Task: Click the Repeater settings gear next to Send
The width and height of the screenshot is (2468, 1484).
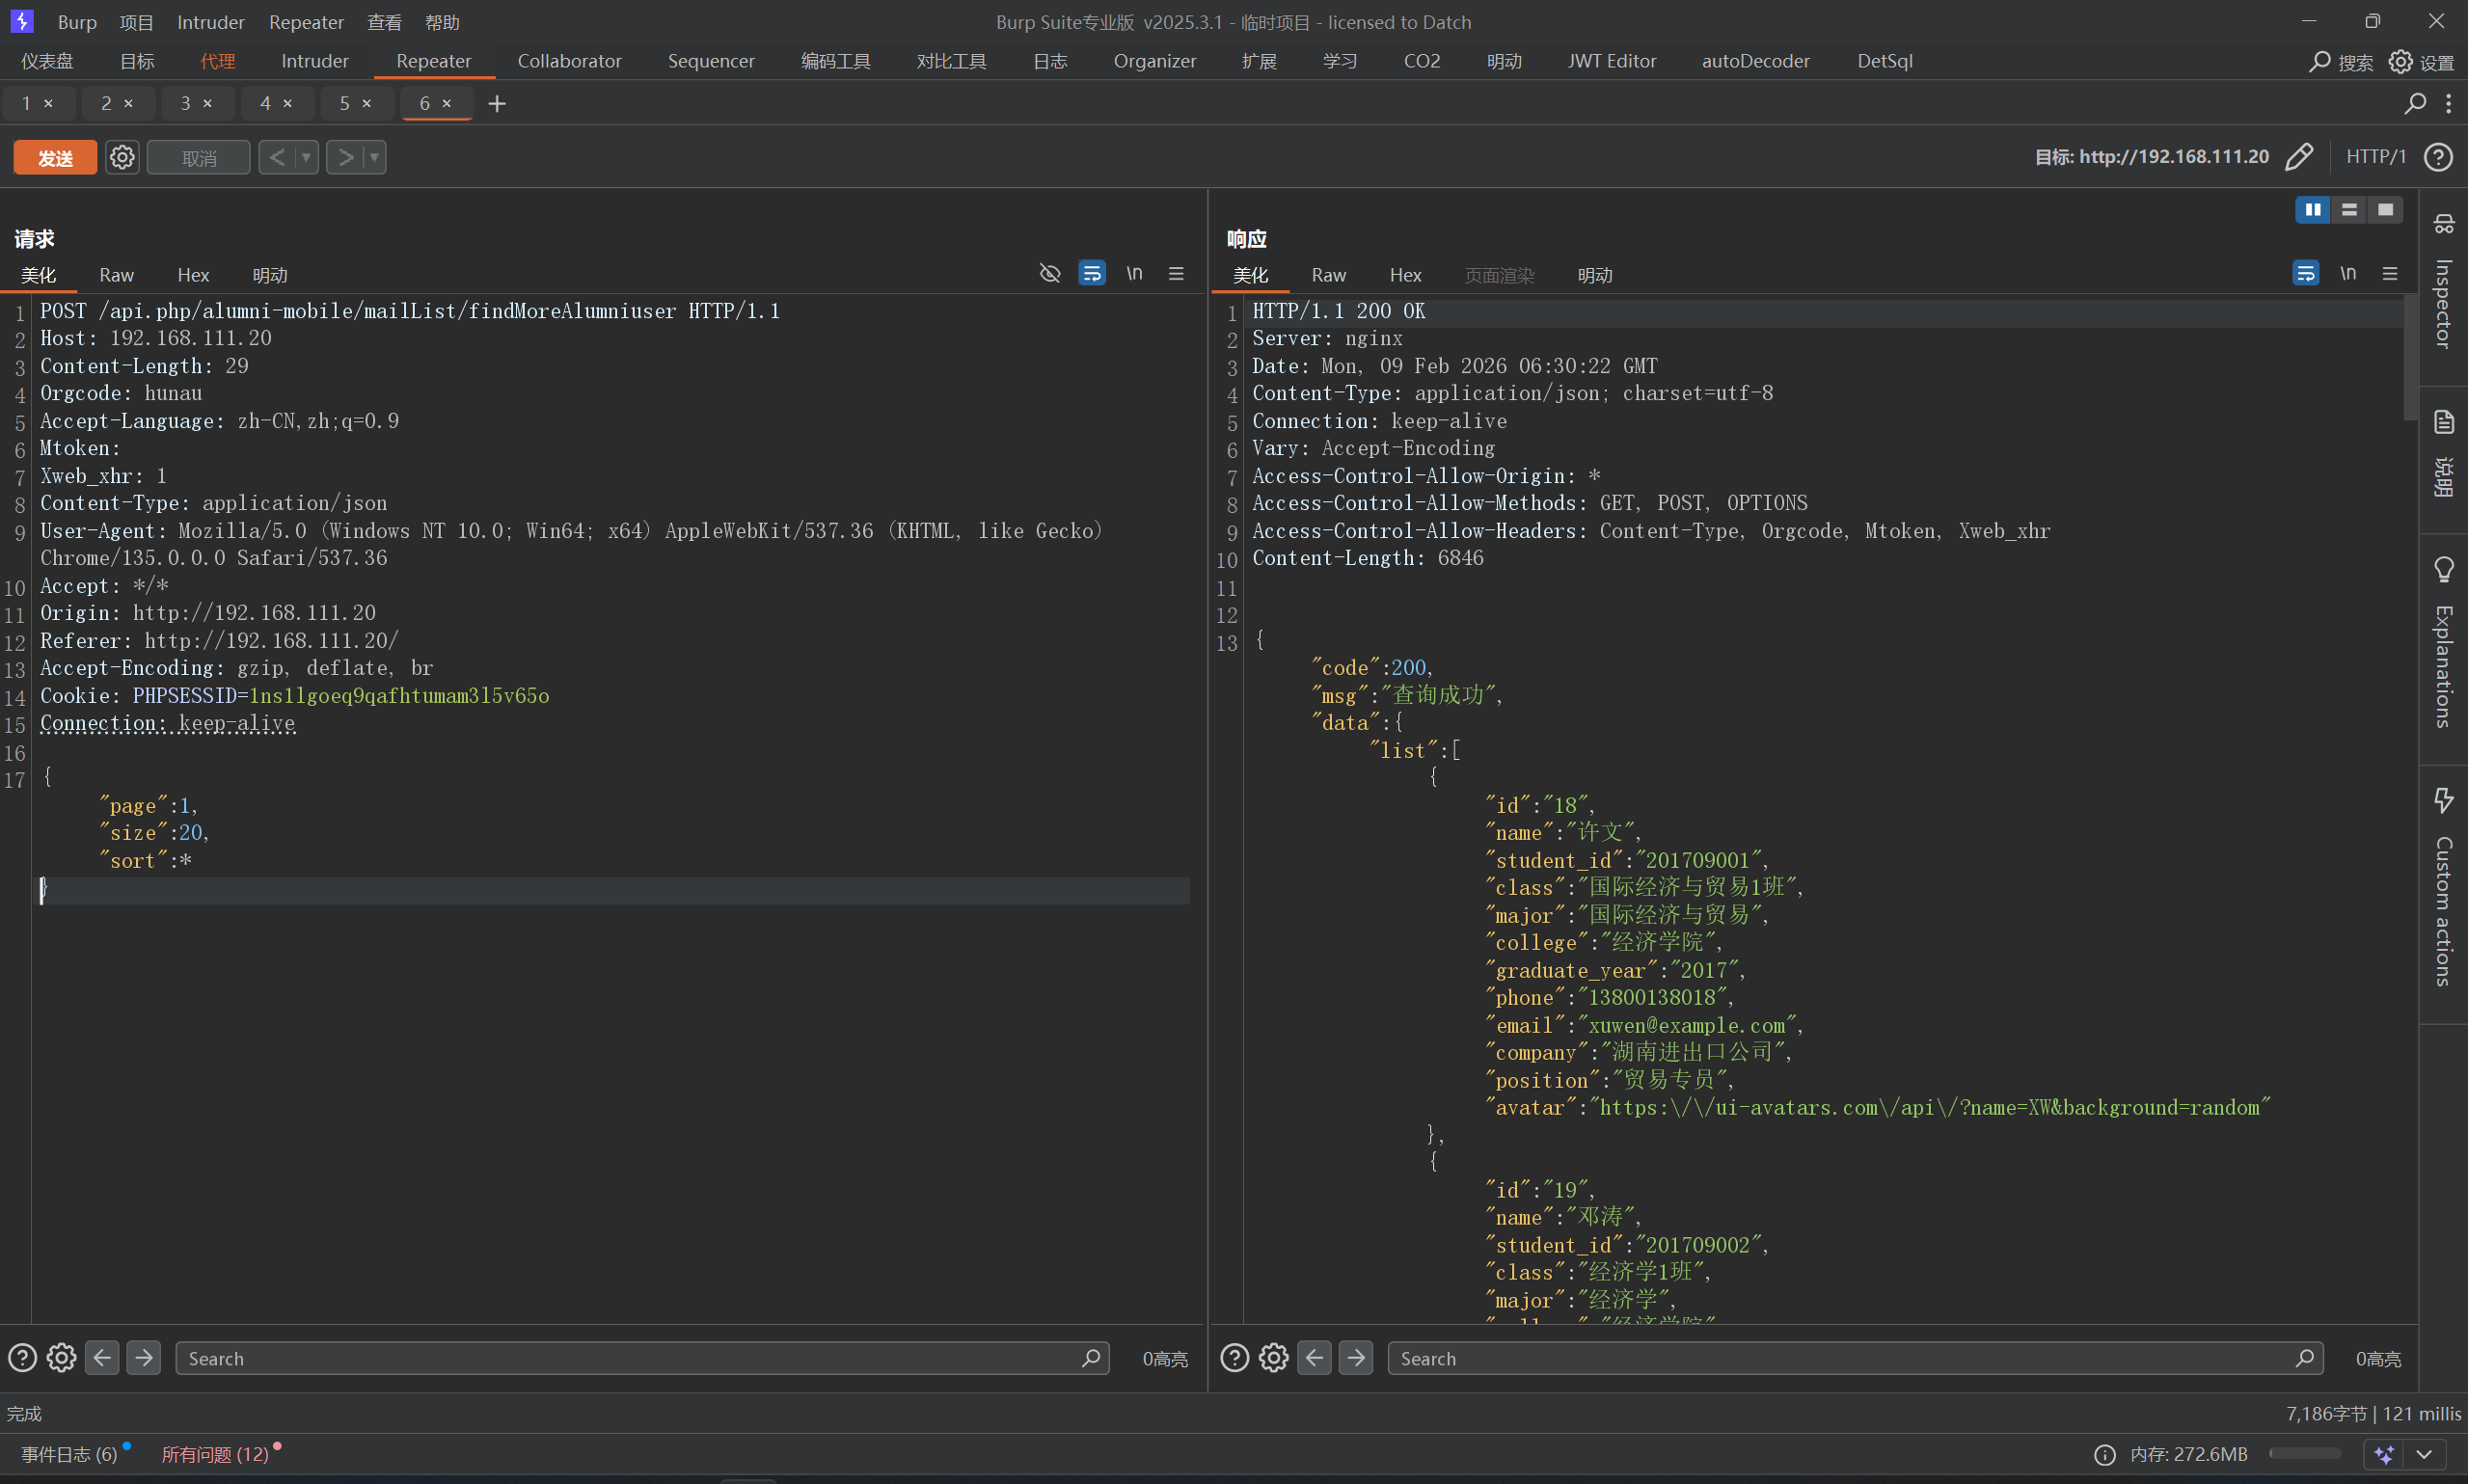Action: [122, 157]
